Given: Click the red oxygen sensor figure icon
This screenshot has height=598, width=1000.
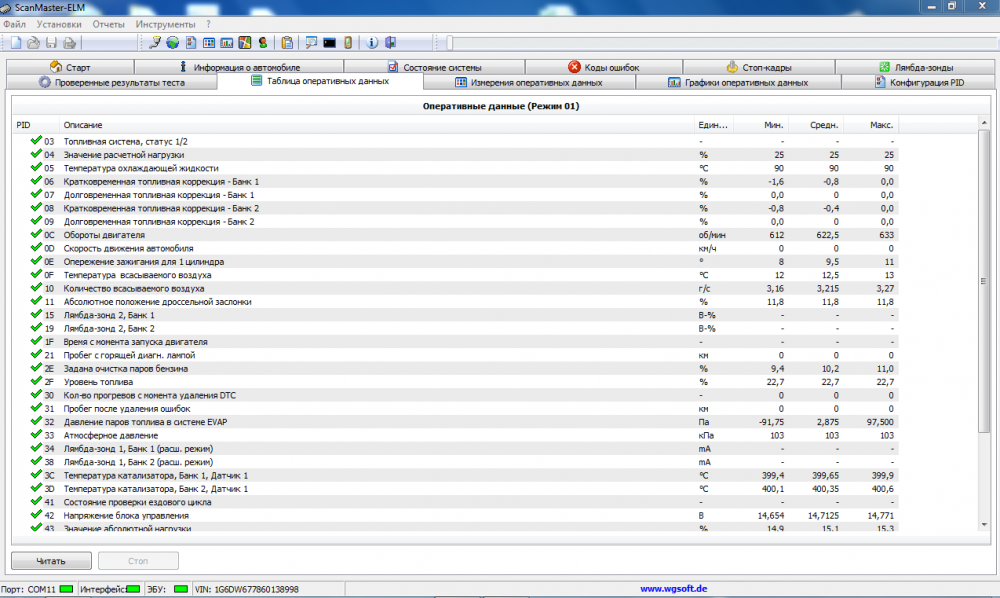Looking at the screenshot, I should click(x=263, y=42).
